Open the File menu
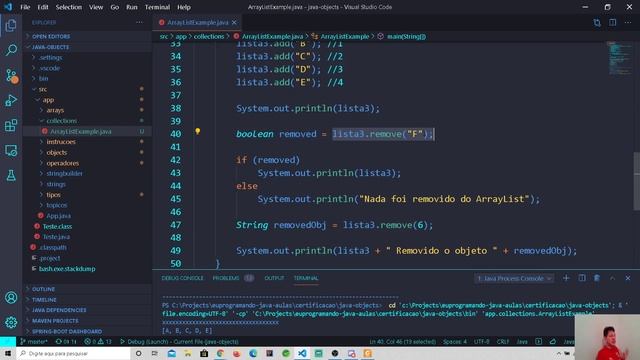Screen dimensions: 640x360 coord(25,7)
